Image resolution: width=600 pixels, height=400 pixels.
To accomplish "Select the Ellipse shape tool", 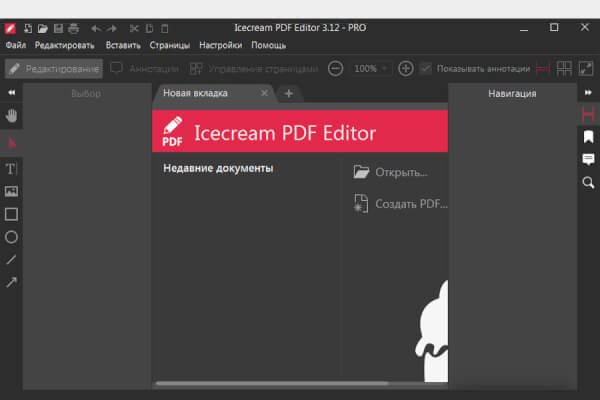I will (x=11, y=237).
